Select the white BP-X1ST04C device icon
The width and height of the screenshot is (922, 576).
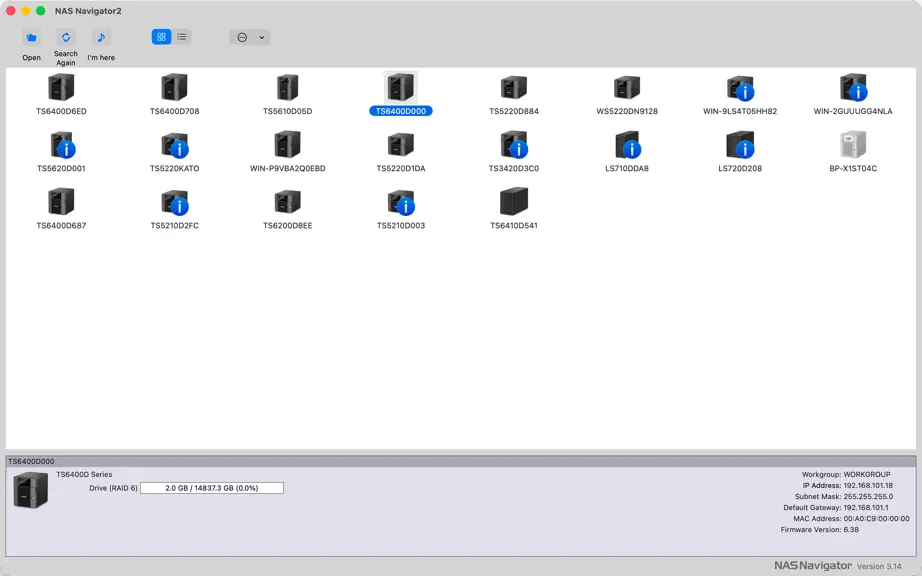pos(853,145)
